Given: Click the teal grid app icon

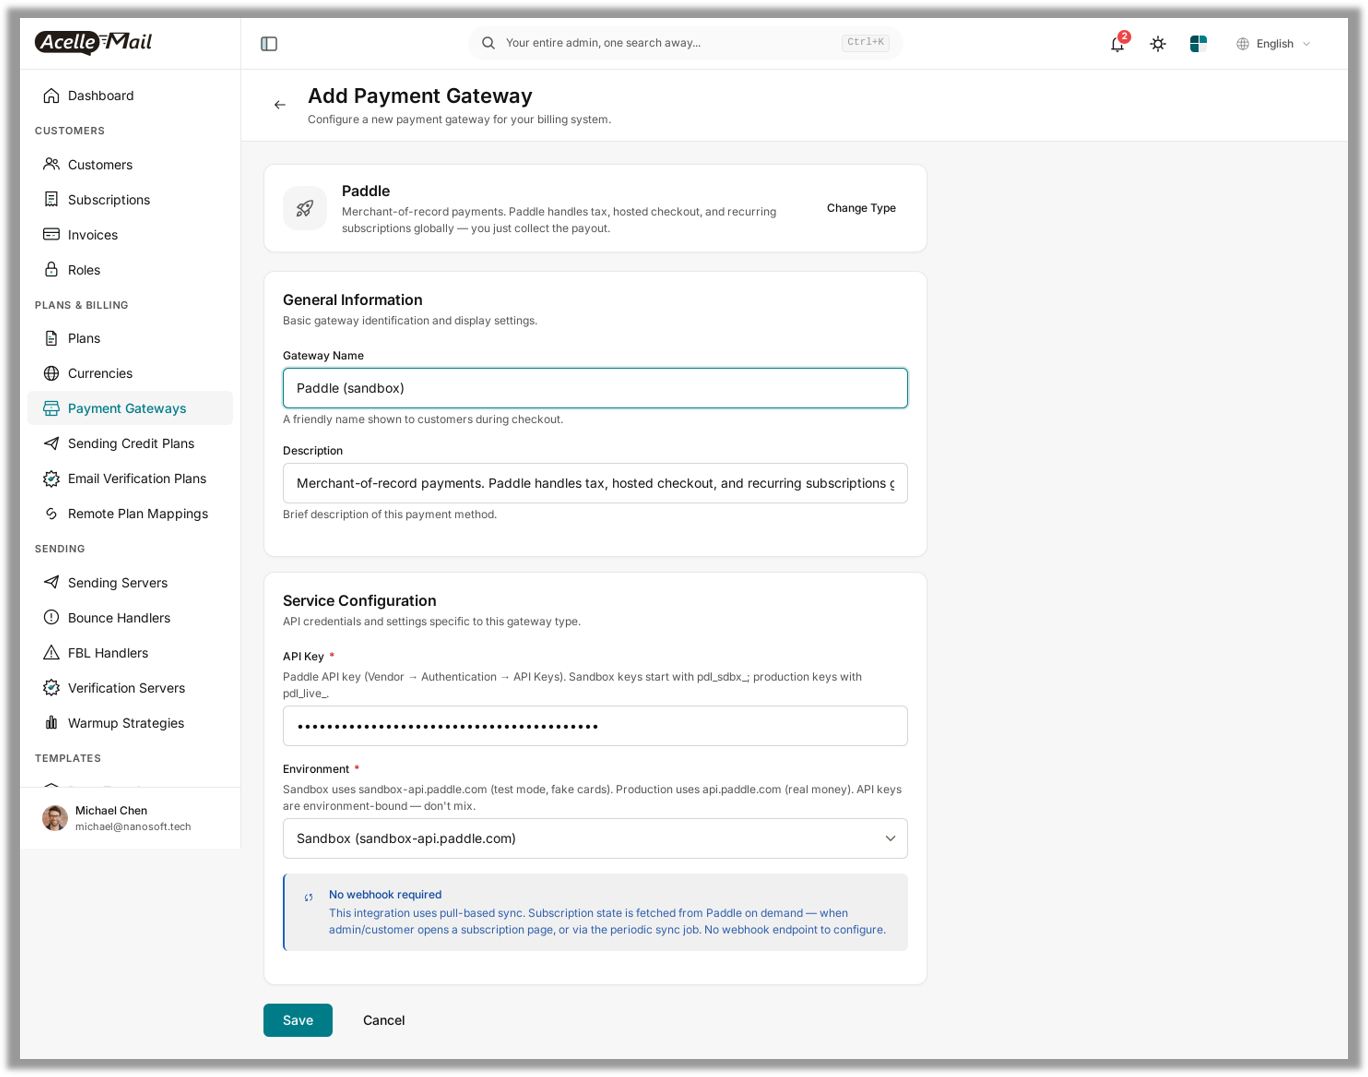Looking at the screenshot, I should point(1198,44).
